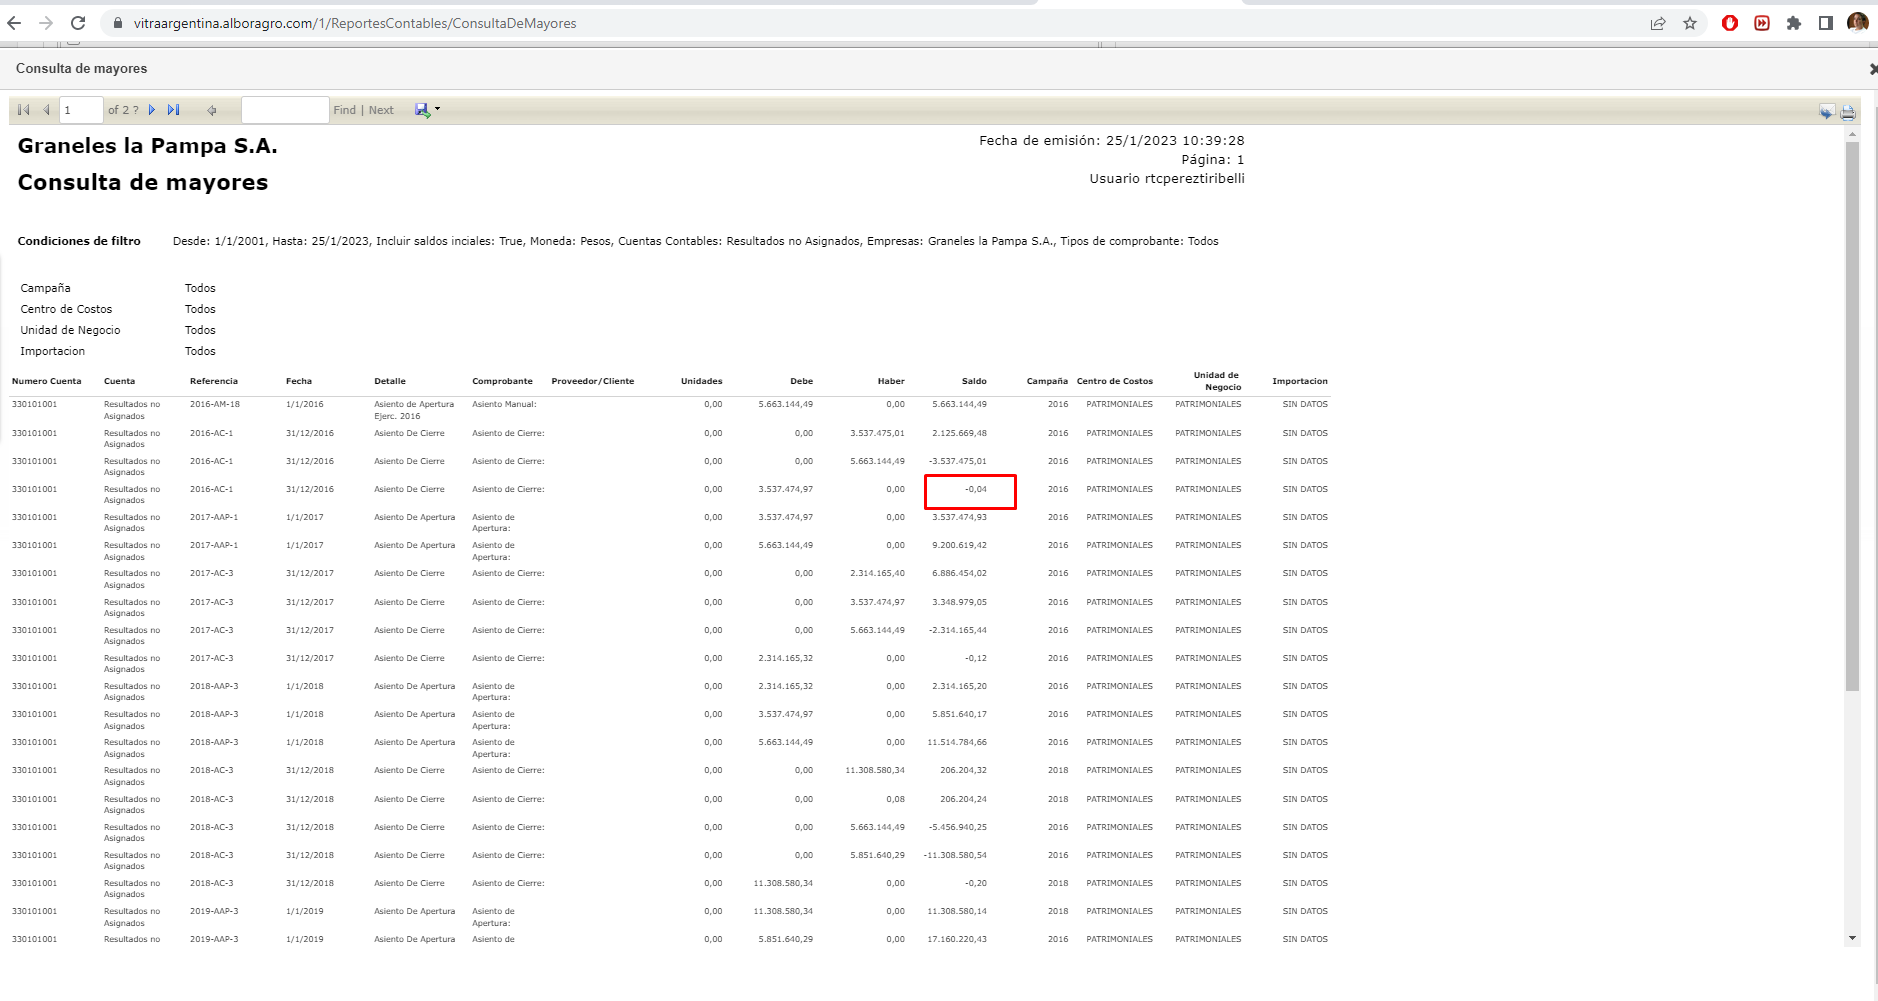Click the Unidades column header

[x=702, y=381]
